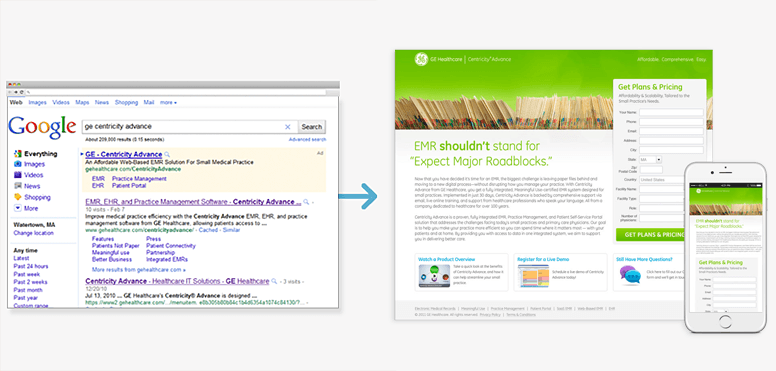
Task: Open the Advanced search link
Action: point(307,139)
